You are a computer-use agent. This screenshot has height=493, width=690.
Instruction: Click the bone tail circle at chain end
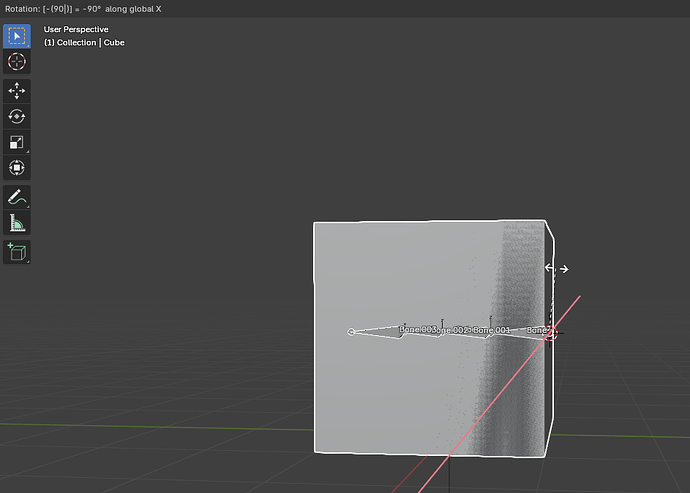[351, 332]
